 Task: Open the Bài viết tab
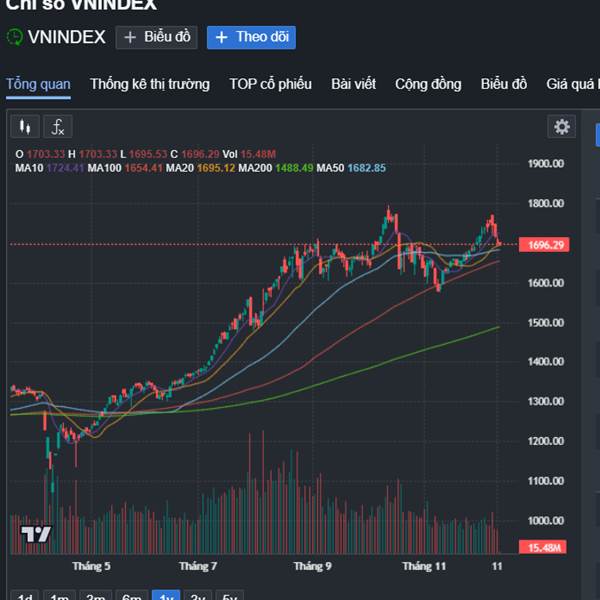coord(353,84)
